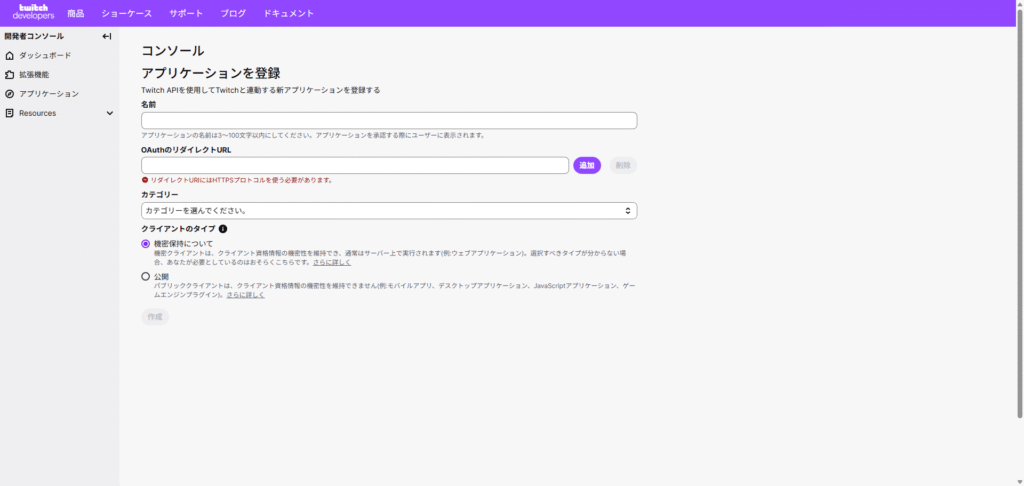Open the サポート menu item
The height and width of the screenshot is (486, 1024).
tap(186, 13)
